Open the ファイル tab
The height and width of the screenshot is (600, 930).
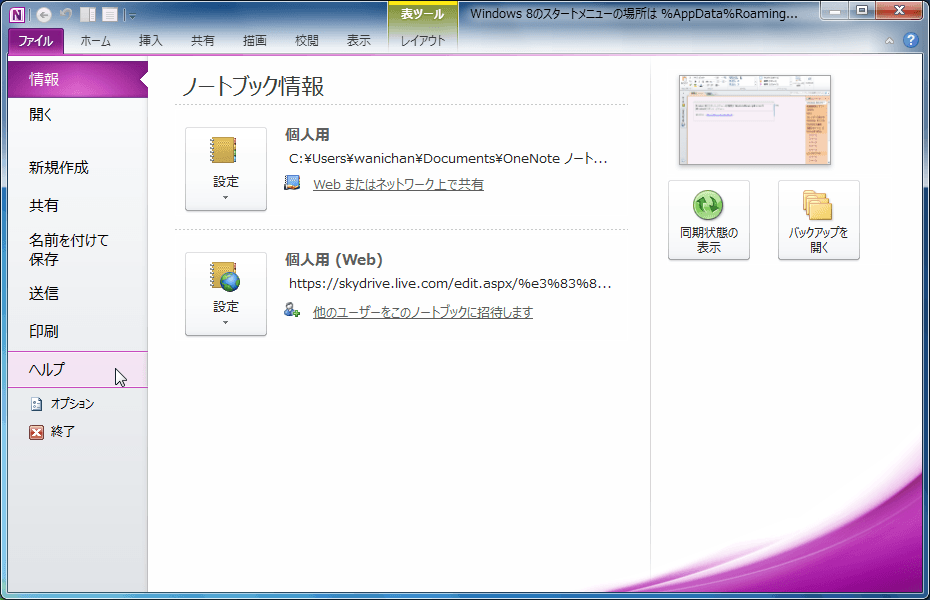click(36, 40)
